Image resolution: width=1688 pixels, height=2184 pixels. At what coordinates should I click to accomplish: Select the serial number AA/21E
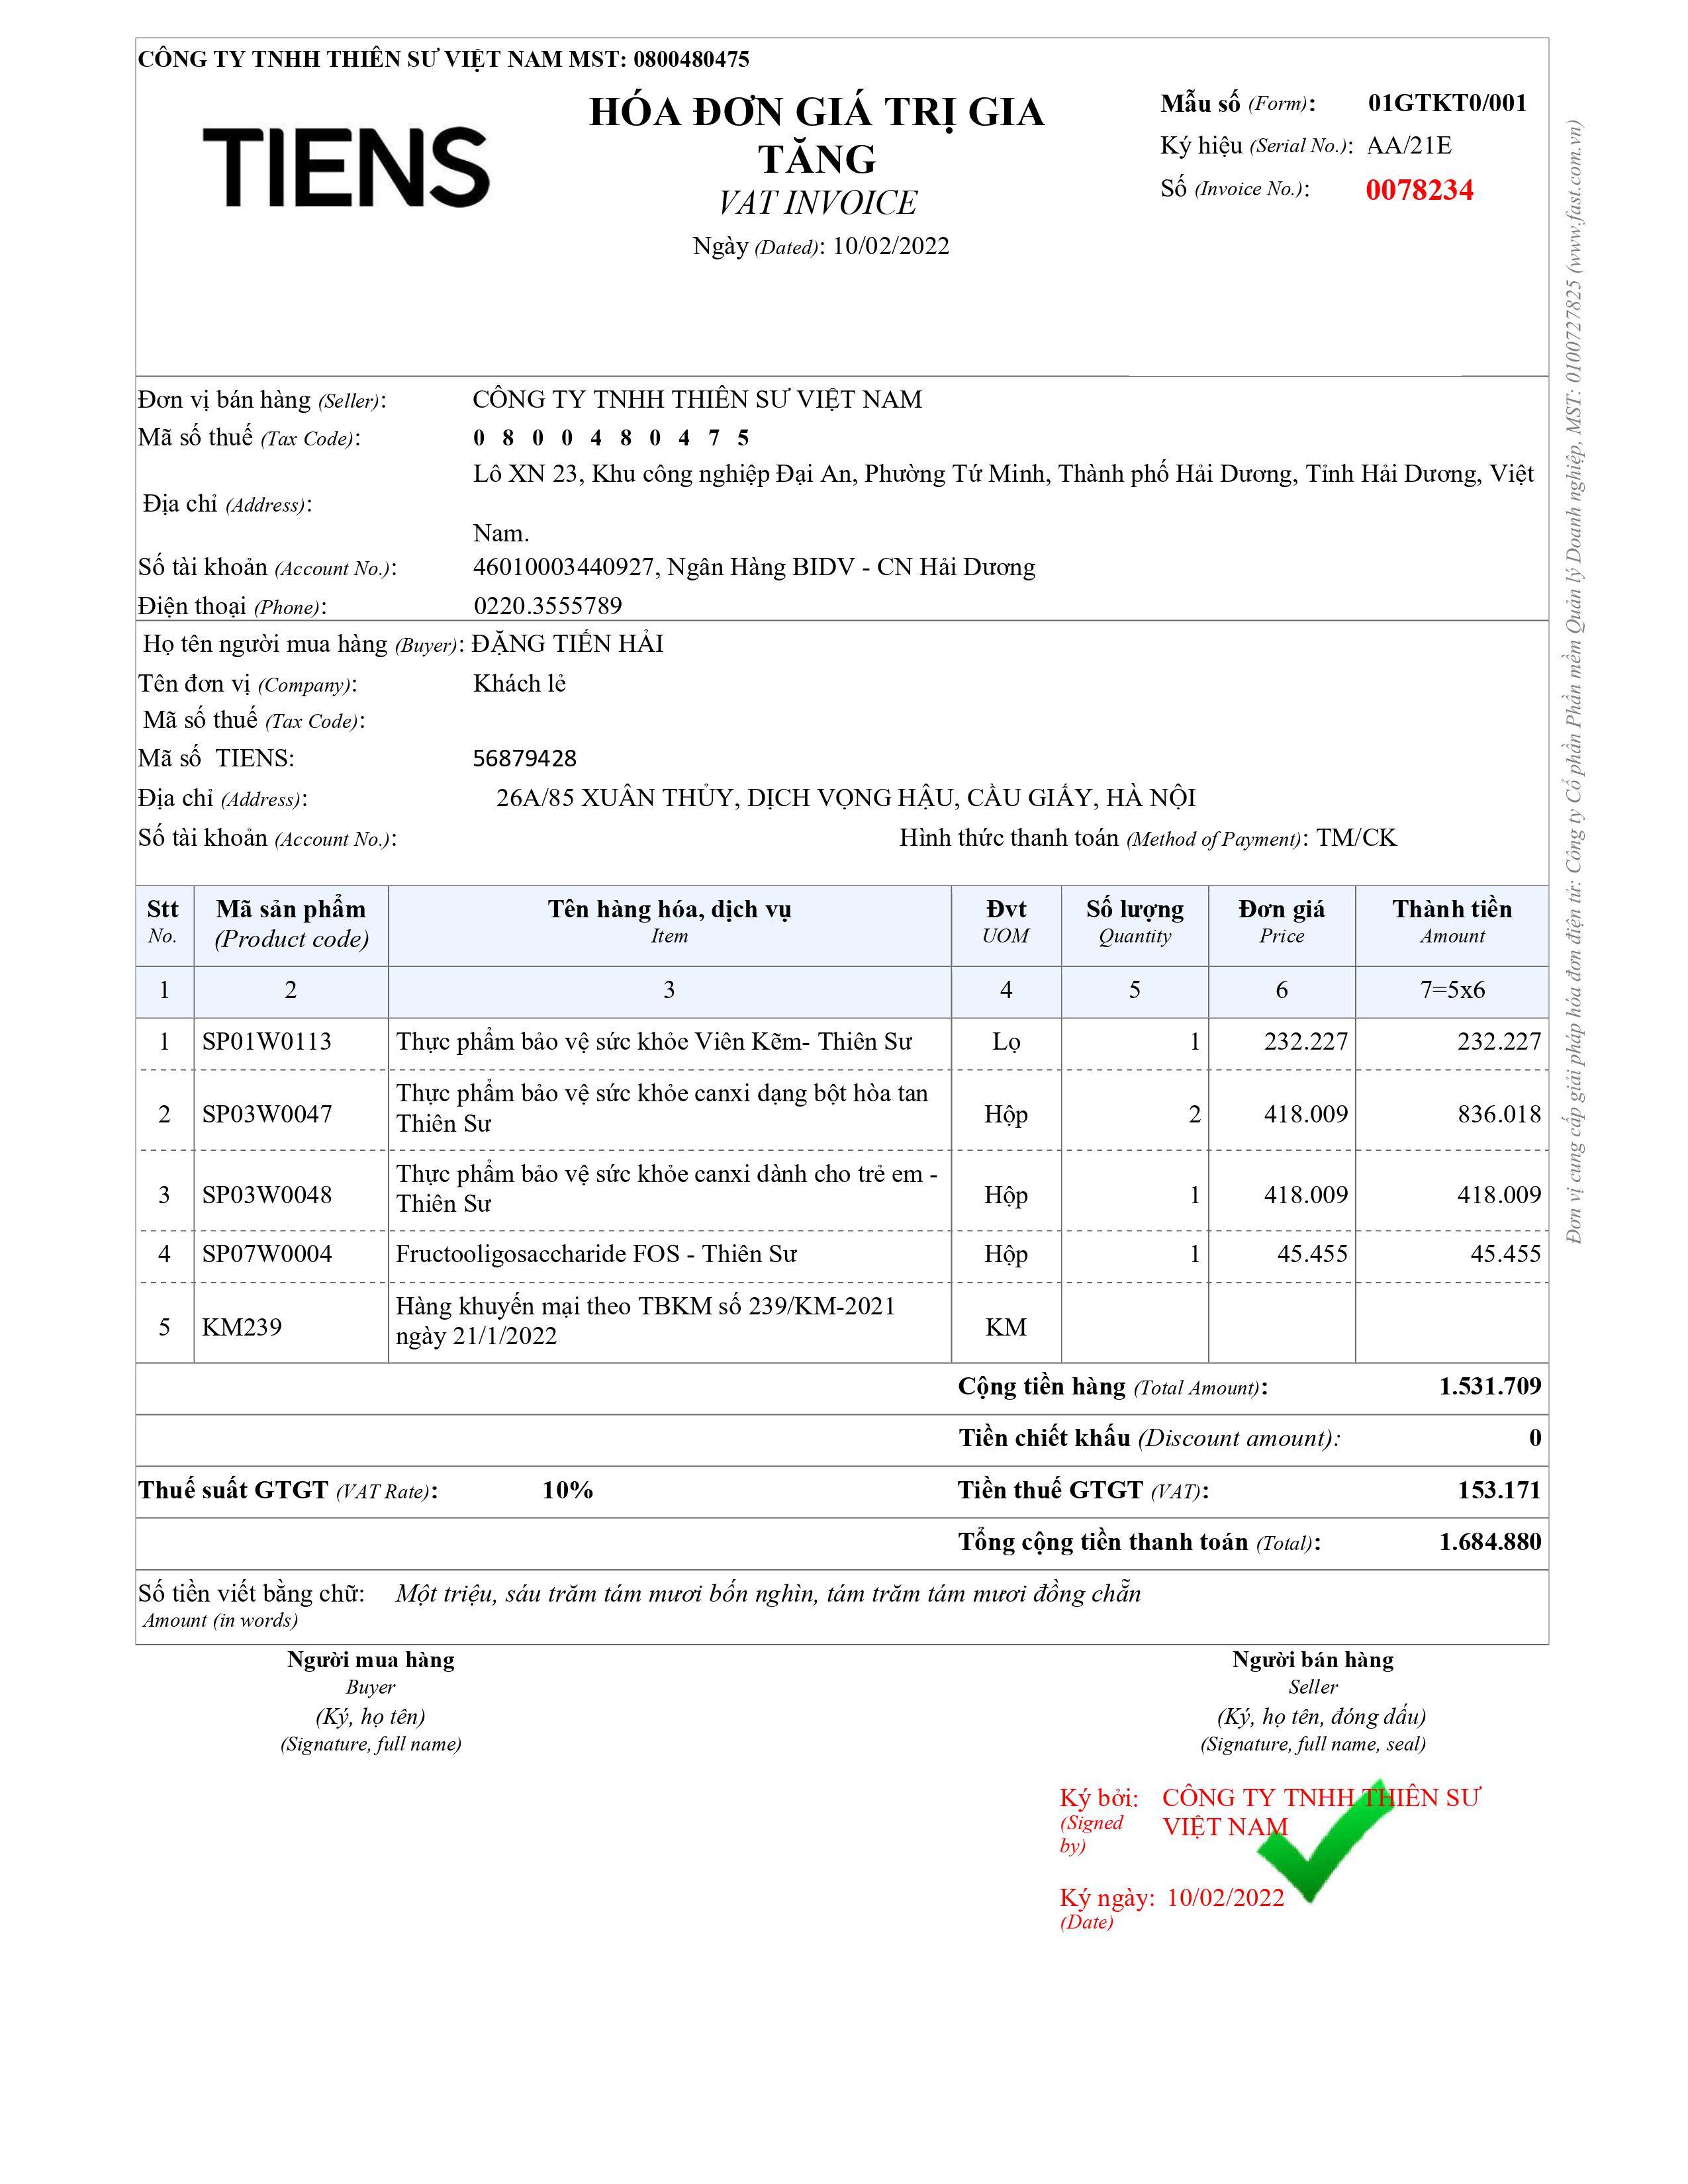[1409, 146]
